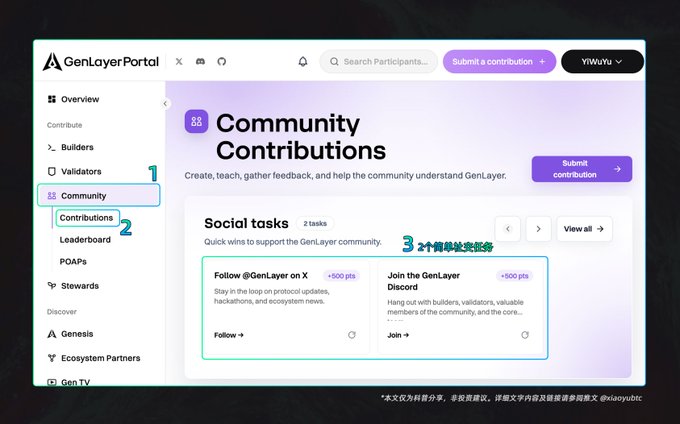
Task: Collapse the sidebar with the chevron handle
Action: (x=165, y=104)
